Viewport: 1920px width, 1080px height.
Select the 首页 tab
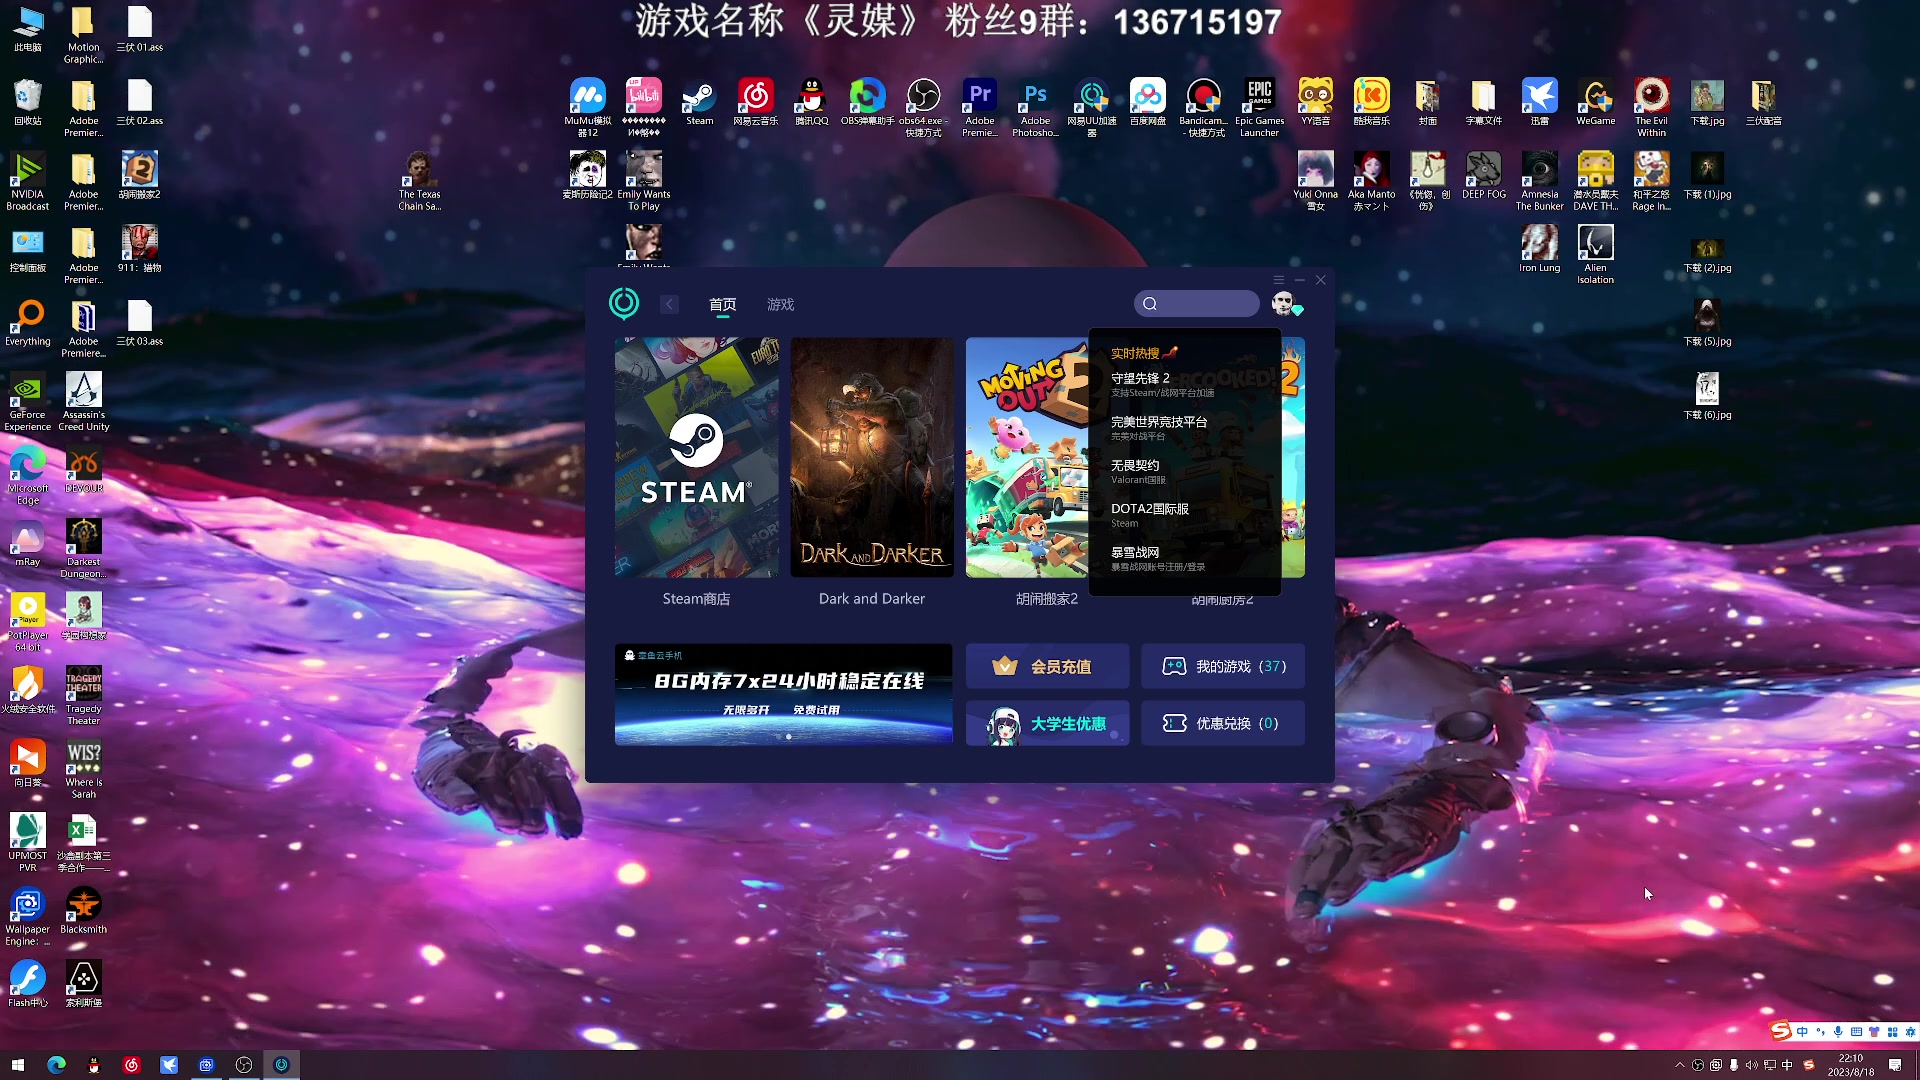coord(722,304)
